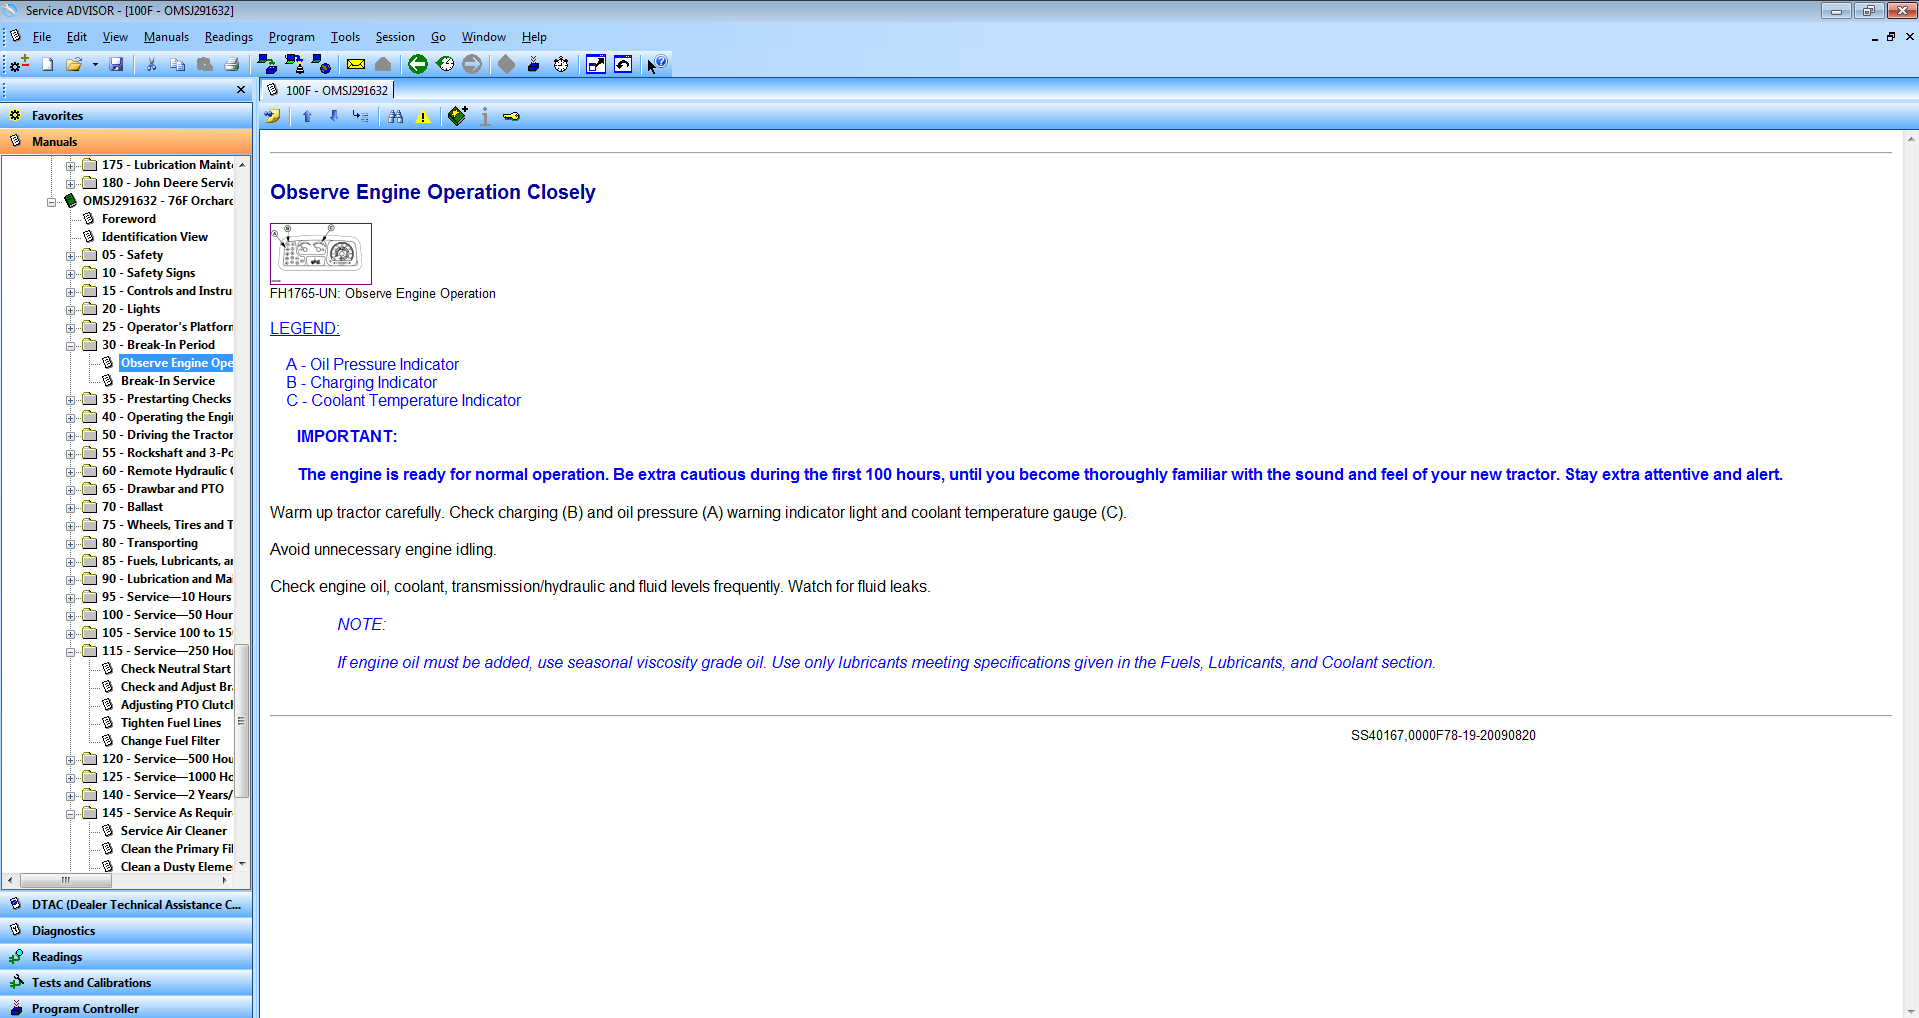Click the stopwatch toolbar icon

pos(561,64)
